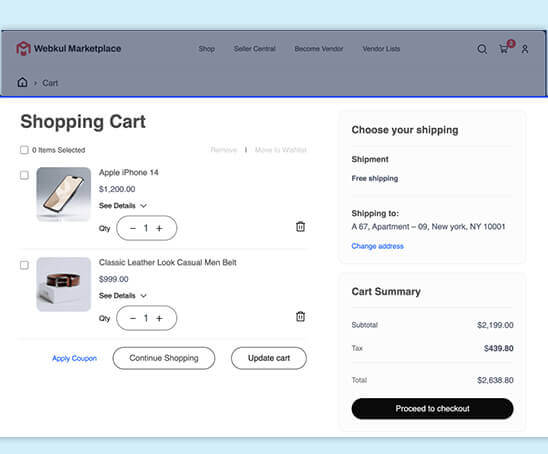The image size is (548, 454).
Task: Open the Shop menu item
Action: (207, 49)
